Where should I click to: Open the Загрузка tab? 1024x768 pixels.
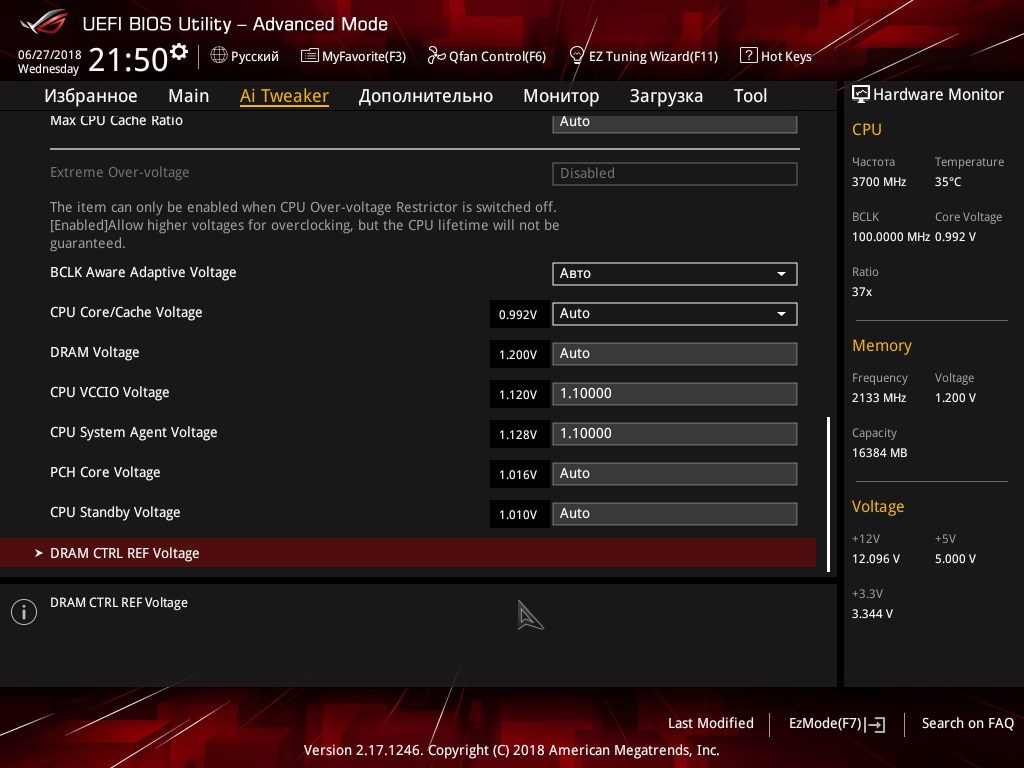[666, 96]
